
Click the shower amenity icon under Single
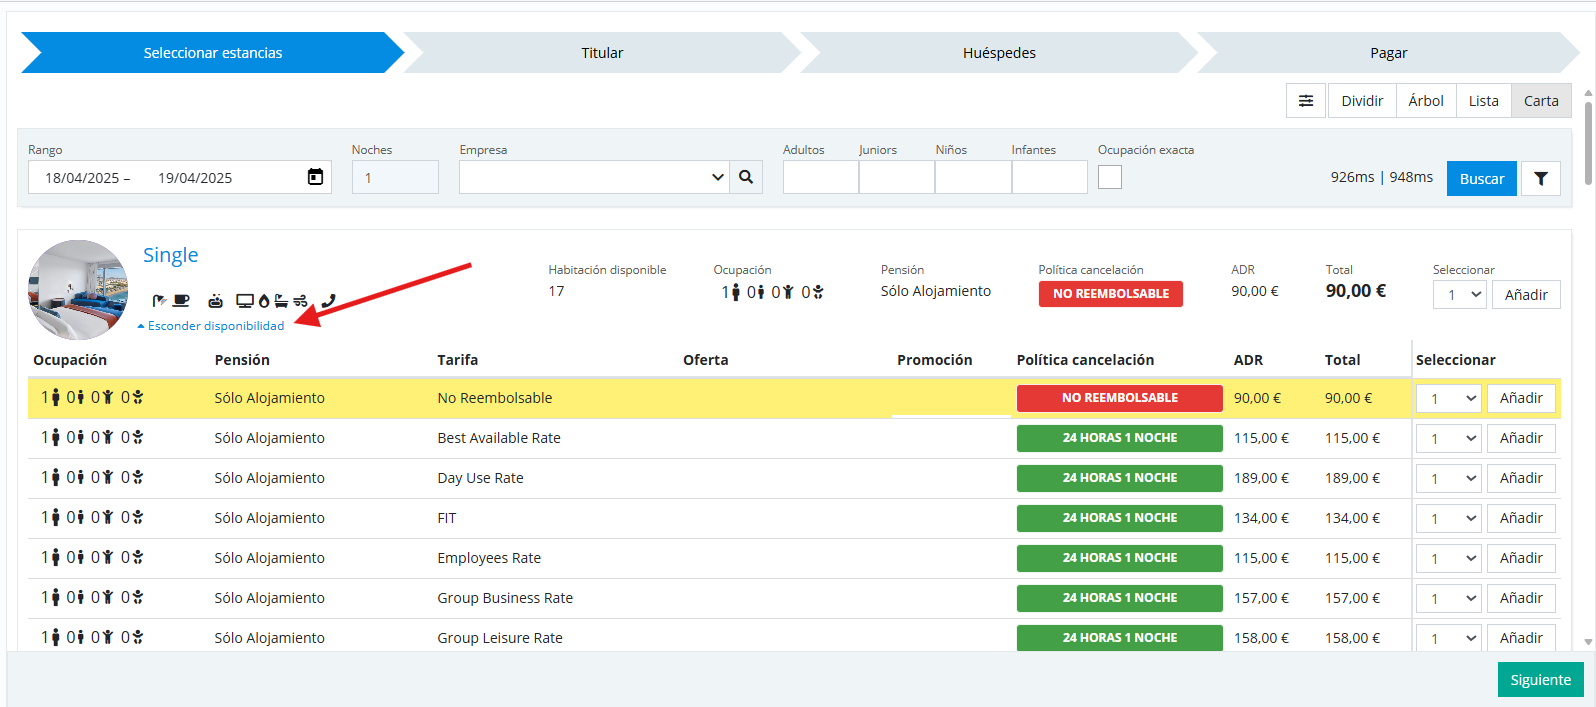(160, 300)
